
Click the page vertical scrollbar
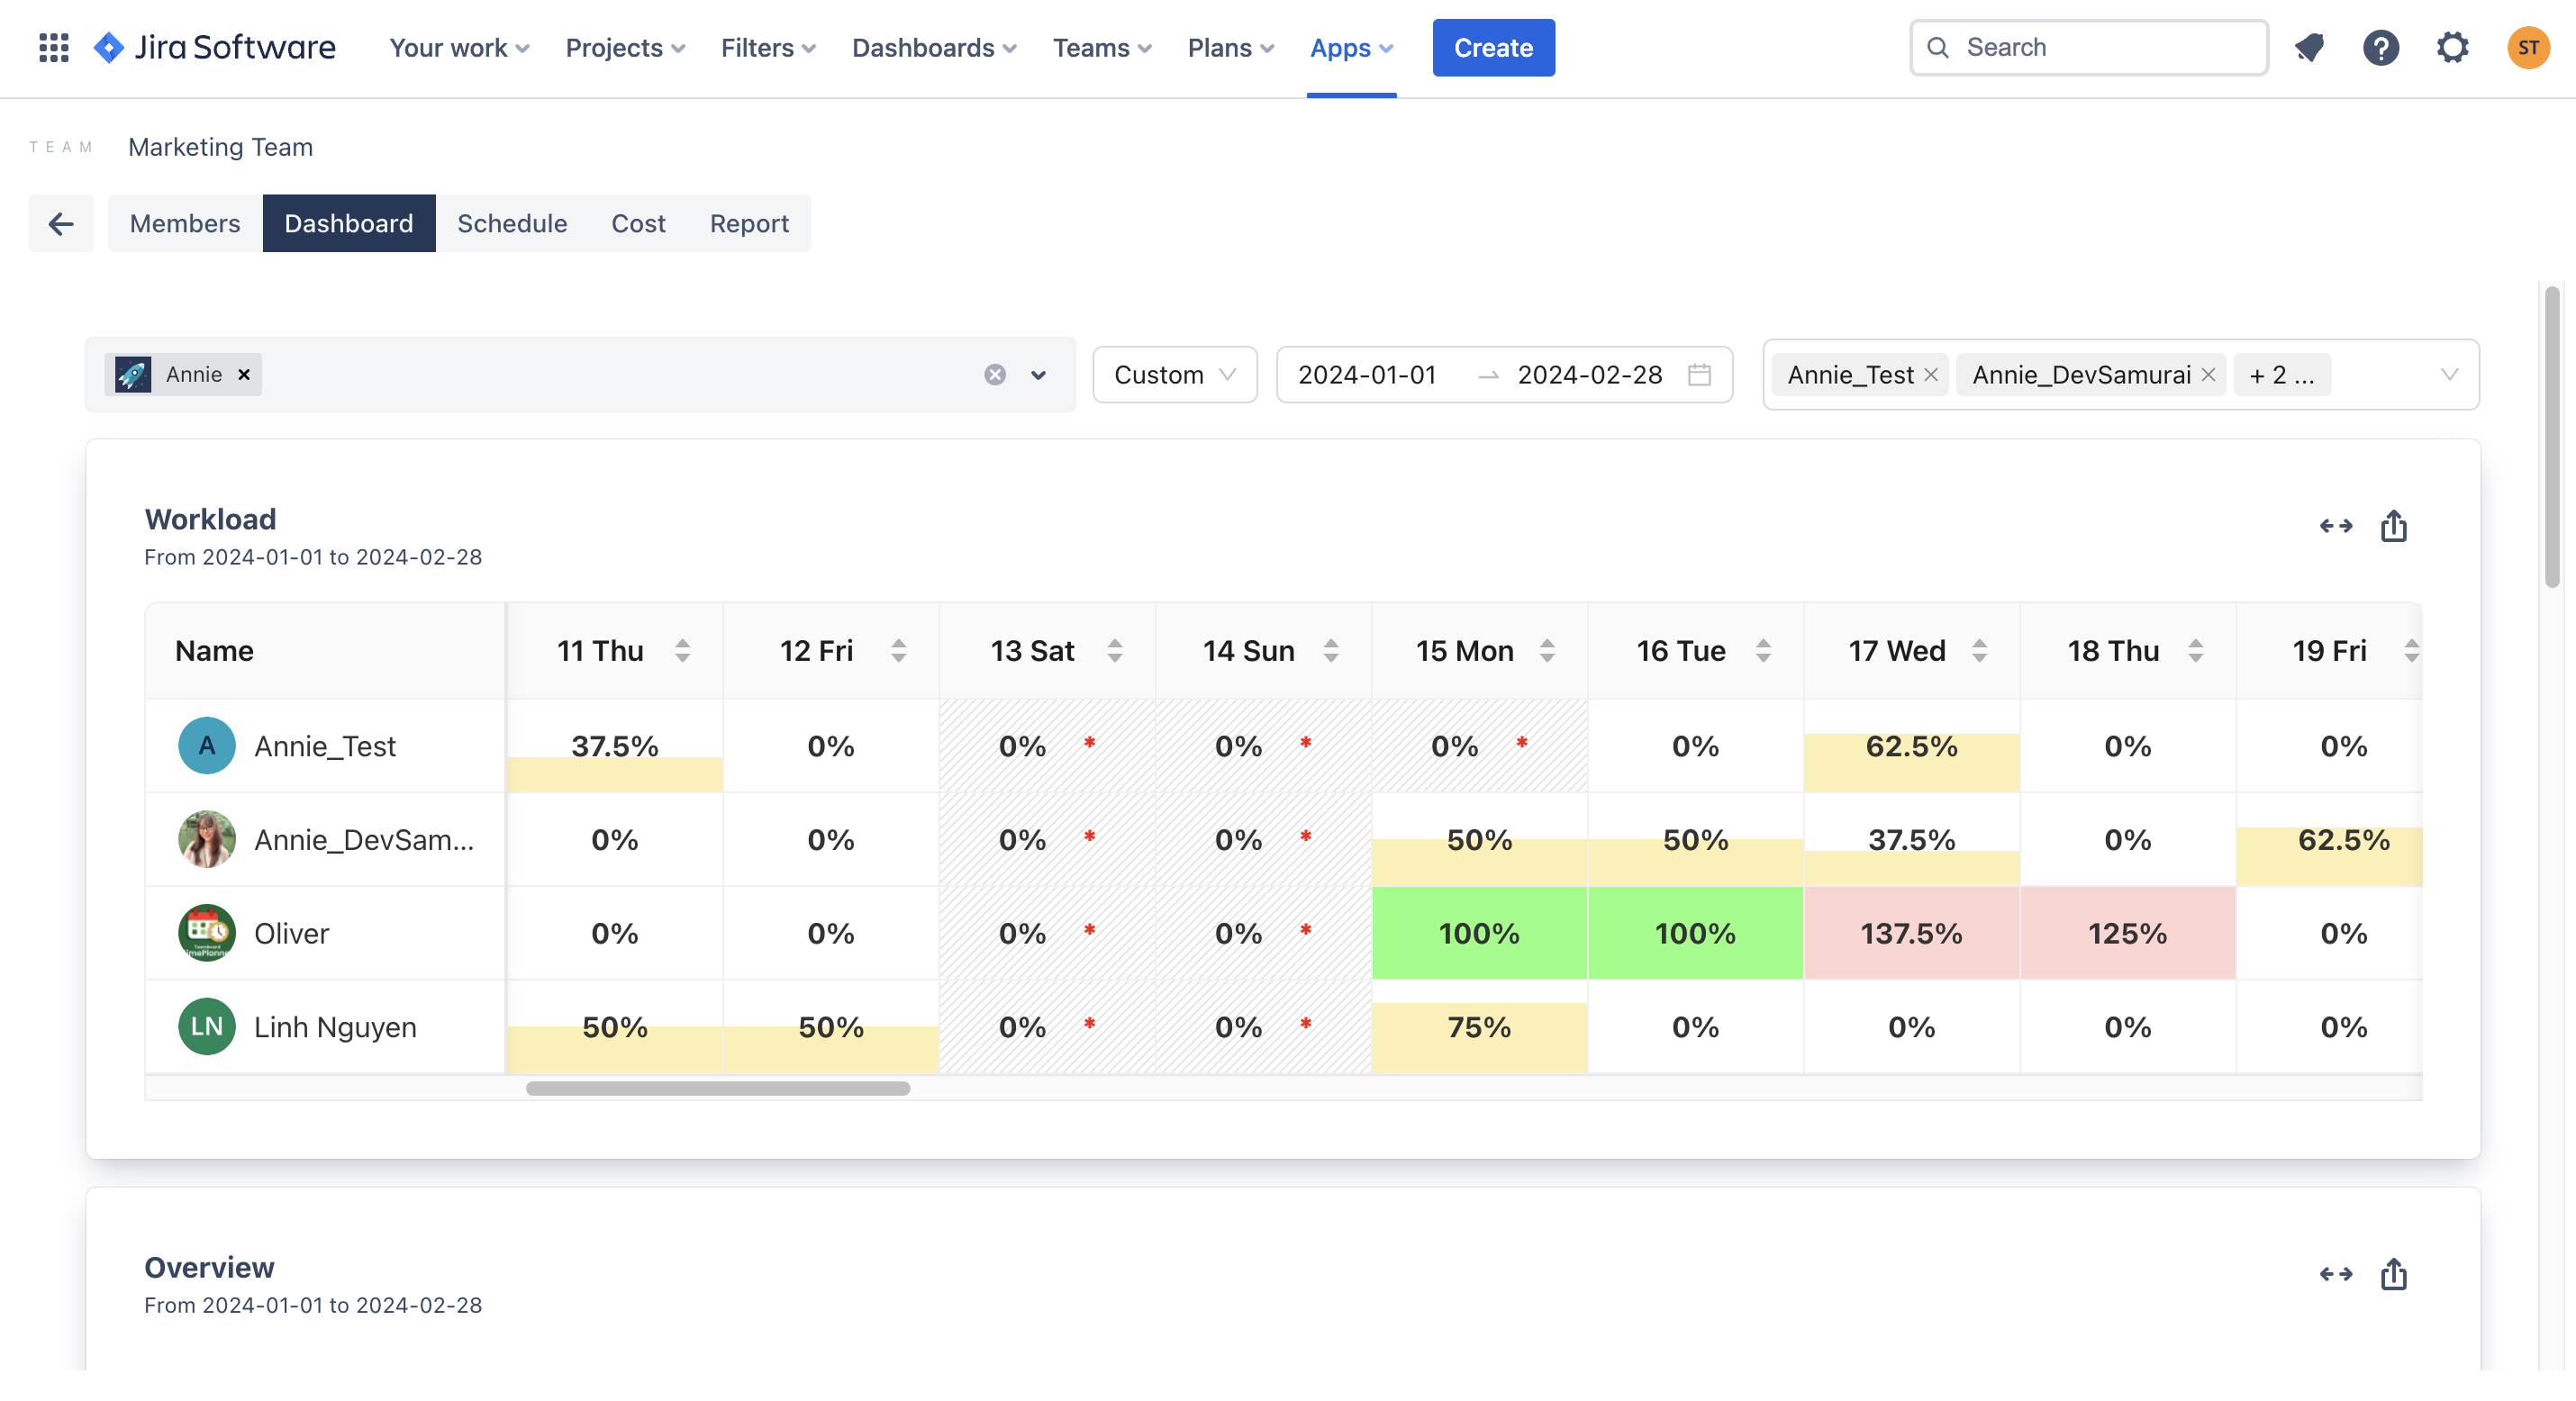coord(2553,437)
